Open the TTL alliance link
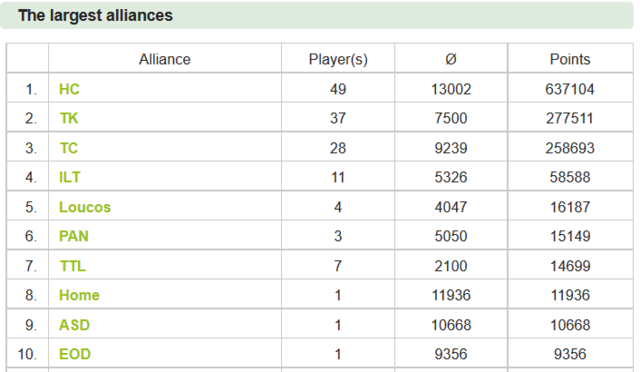640x372 pixels. pos(73,266)
